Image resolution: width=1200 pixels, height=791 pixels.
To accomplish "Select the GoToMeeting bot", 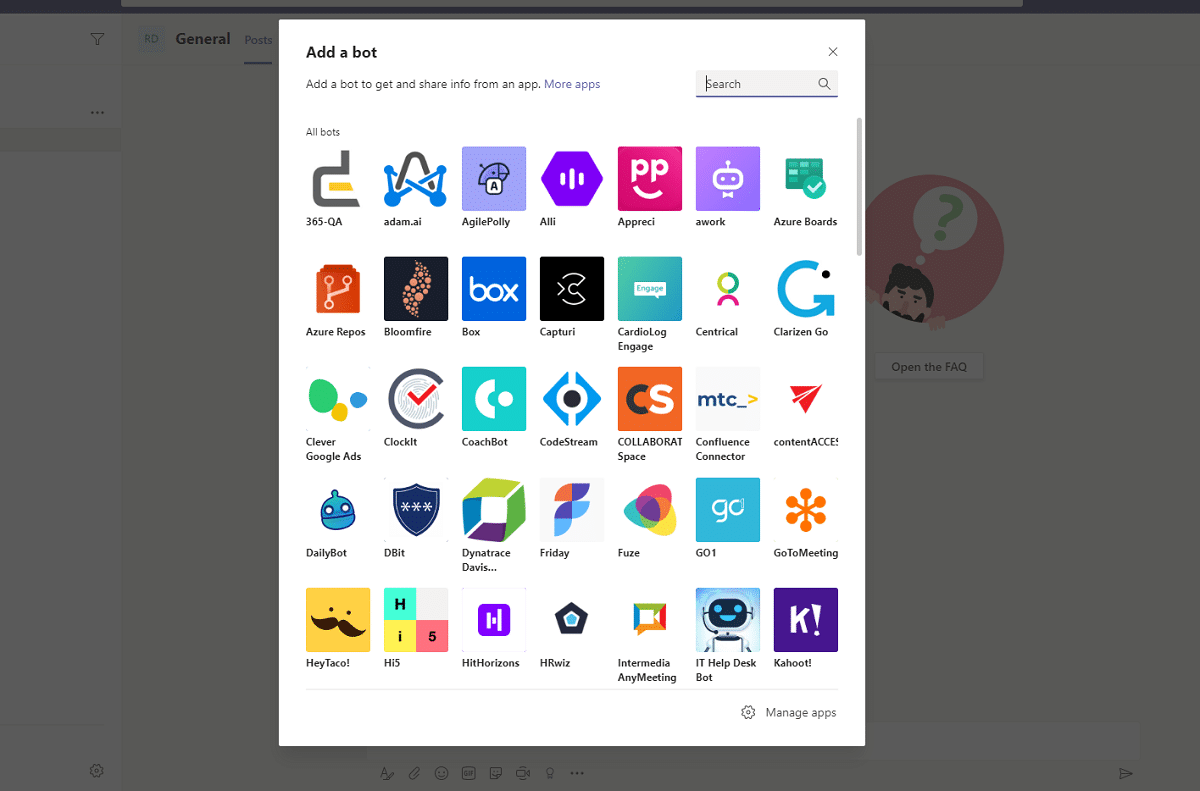I will [x=805, y=509].
